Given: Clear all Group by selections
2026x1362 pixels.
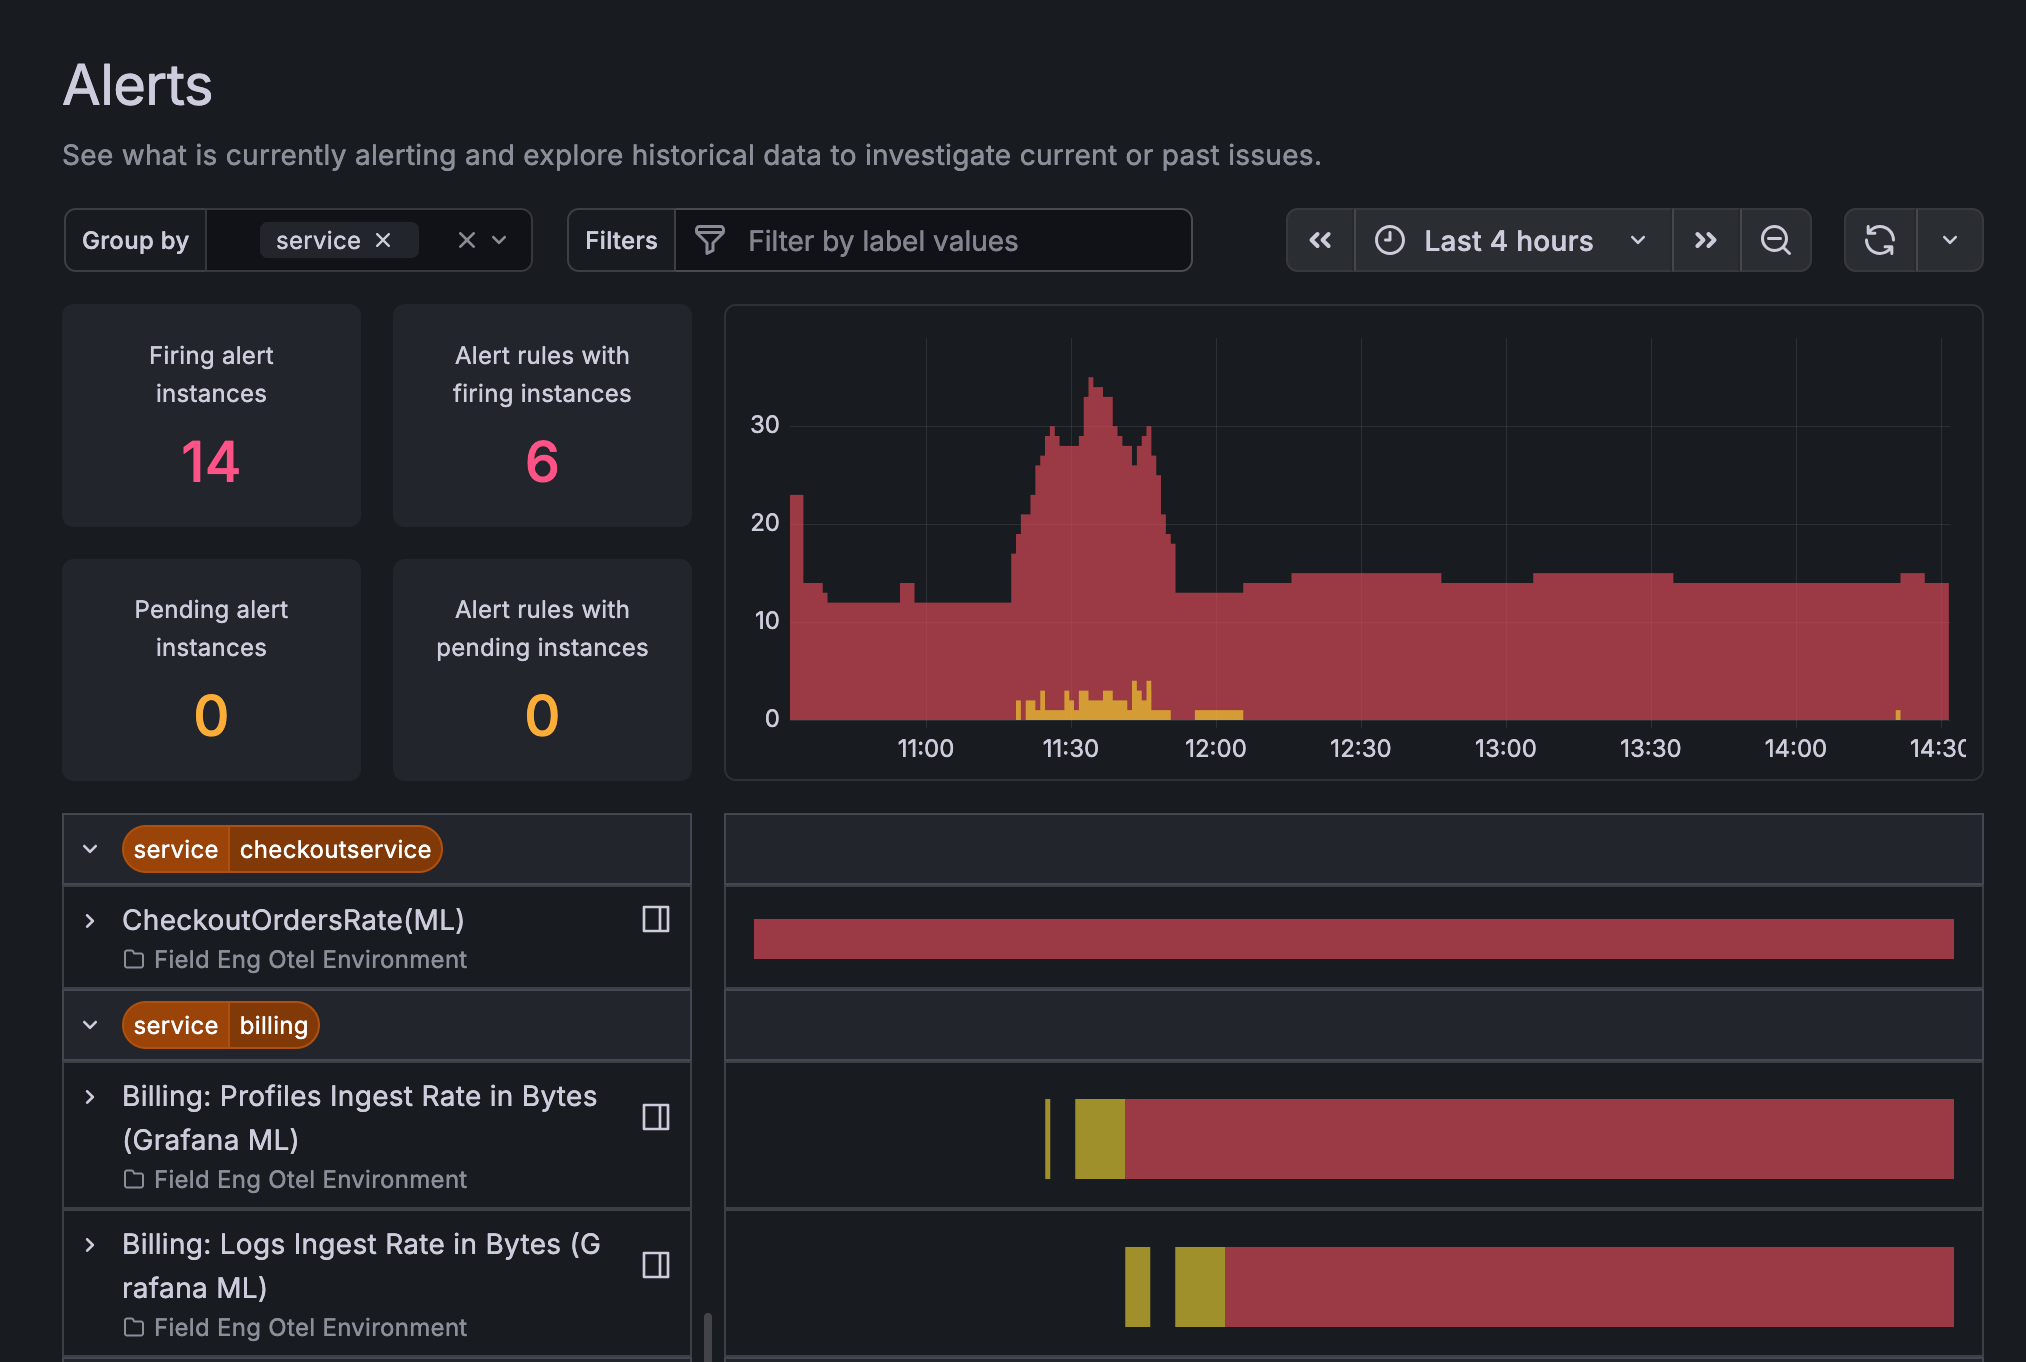Looking at the screenshot, I should click(x=466, y=240).
